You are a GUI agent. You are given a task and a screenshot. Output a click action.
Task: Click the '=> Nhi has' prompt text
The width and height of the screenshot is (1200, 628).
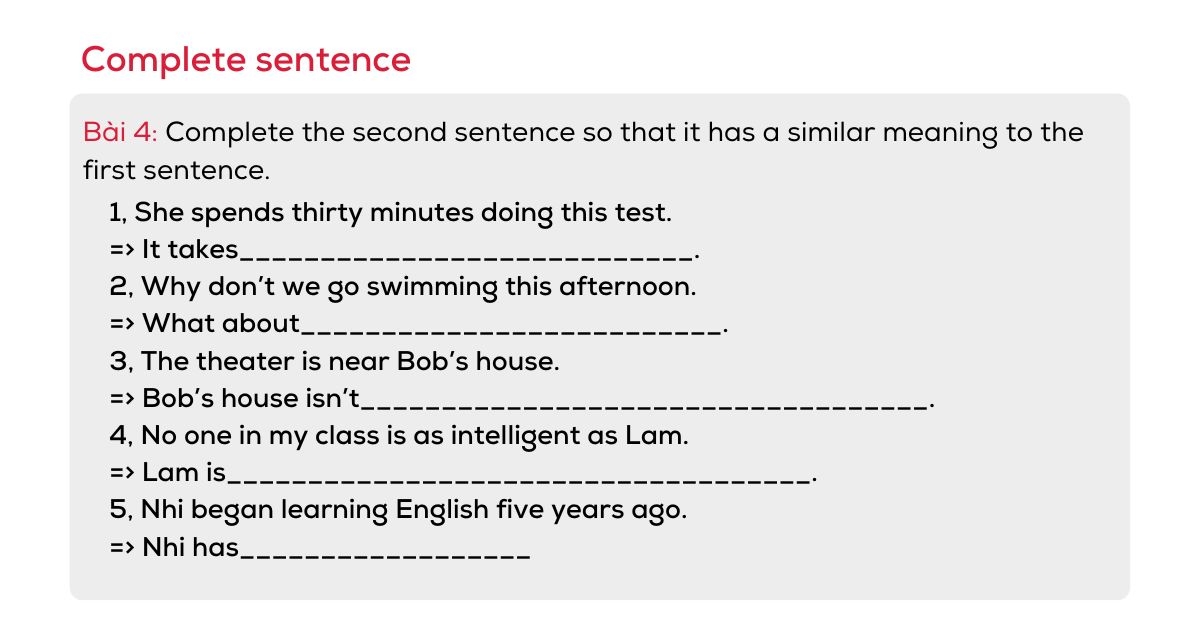pyautogui.click(x=174, y=548)
